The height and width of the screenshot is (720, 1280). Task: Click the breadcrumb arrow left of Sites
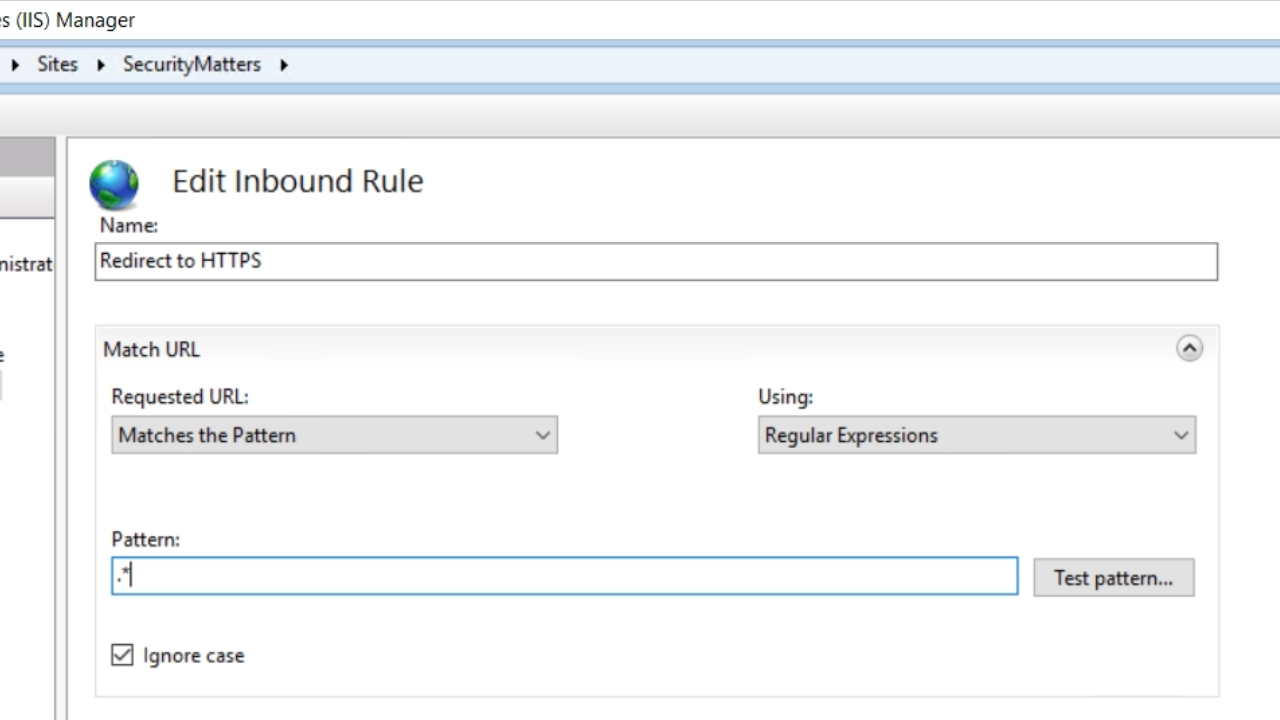[15, 65]
